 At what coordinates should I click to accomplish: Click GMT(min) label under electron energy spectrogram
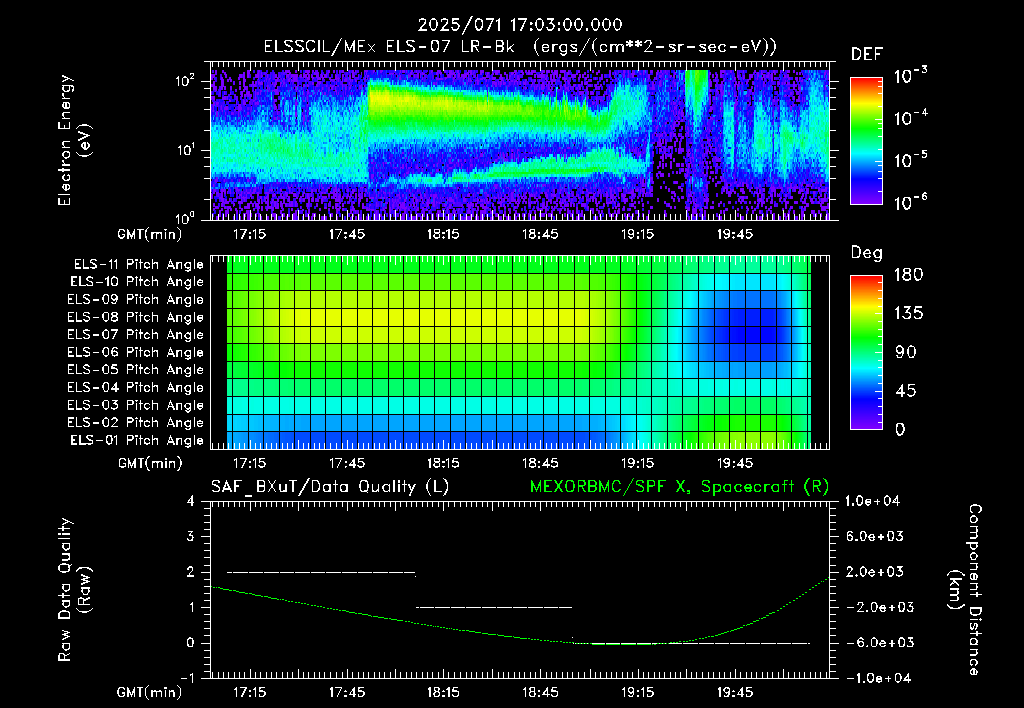150,234
